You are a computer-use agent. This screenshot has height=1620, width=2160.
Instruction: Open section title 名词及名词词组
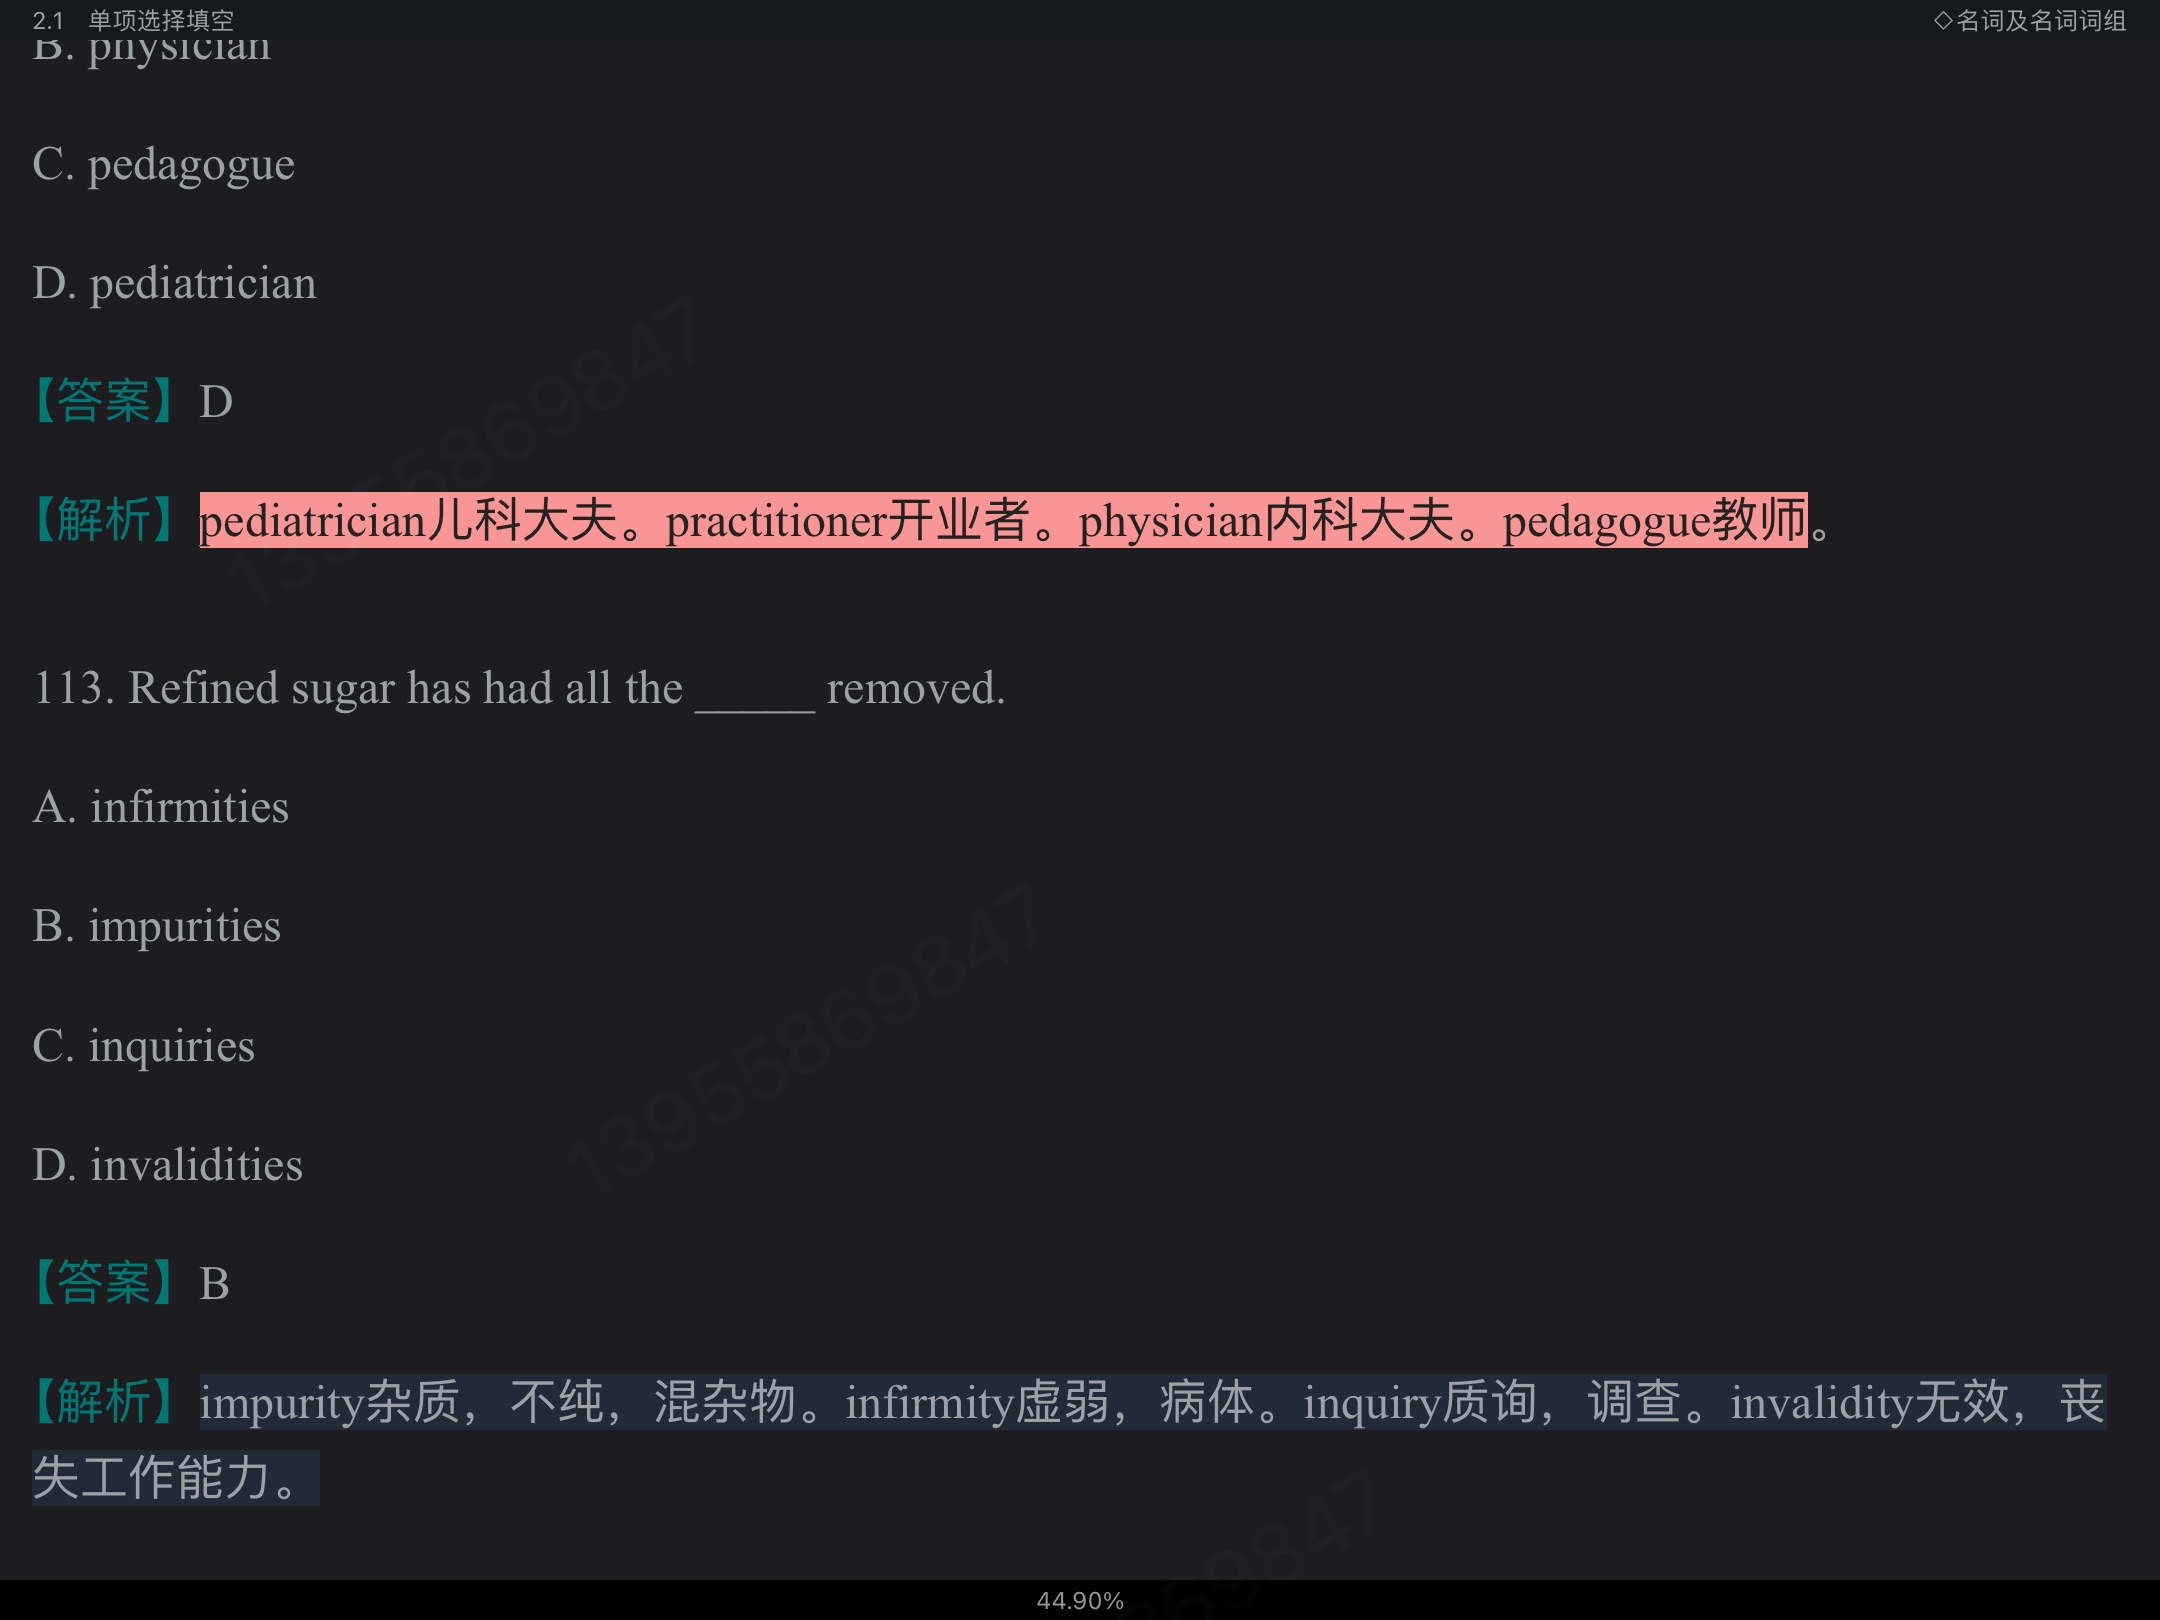[x=2030, y=20]
